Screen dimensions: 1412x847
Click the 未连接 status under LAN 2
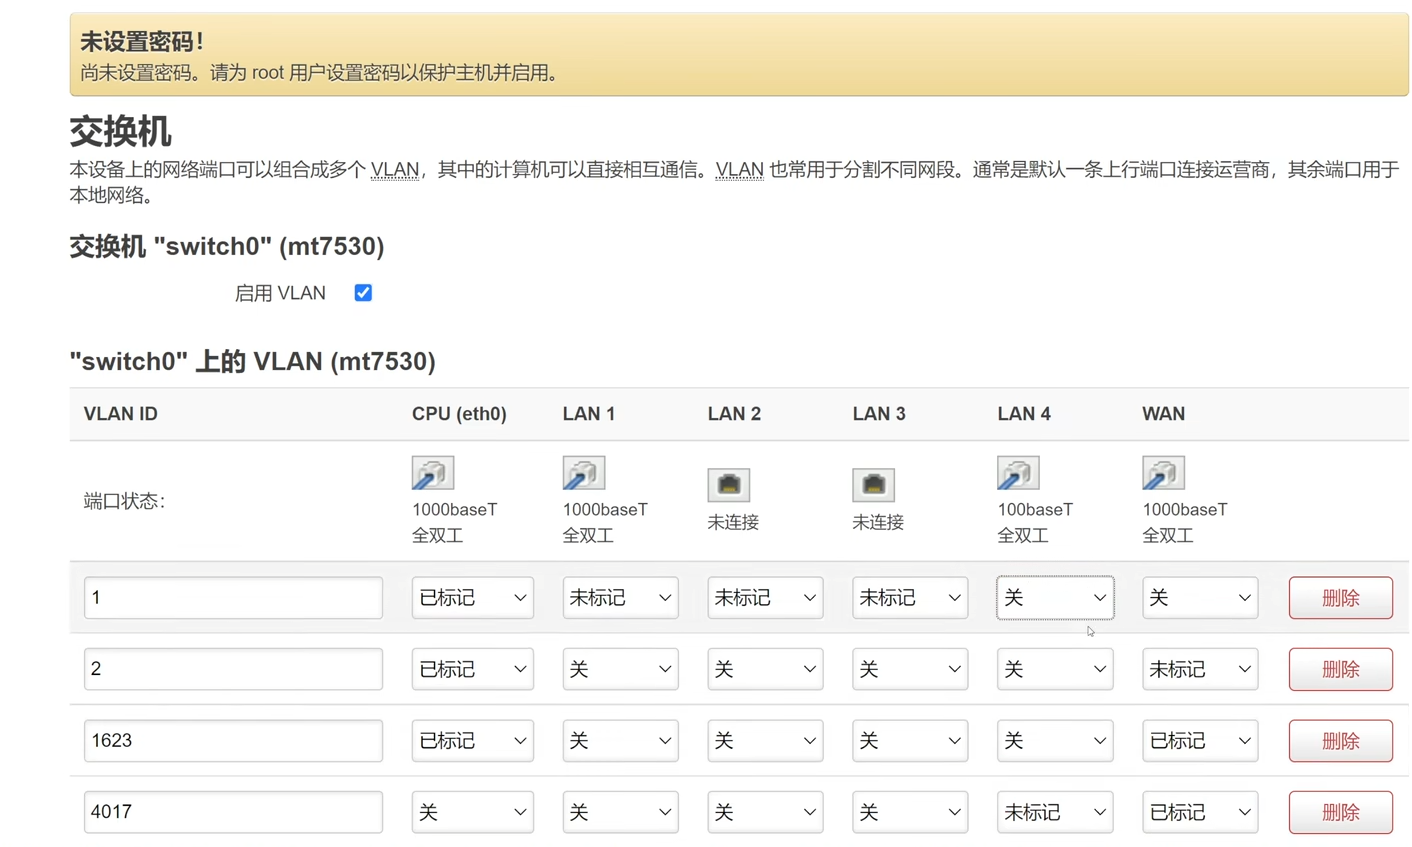point(733,522)
